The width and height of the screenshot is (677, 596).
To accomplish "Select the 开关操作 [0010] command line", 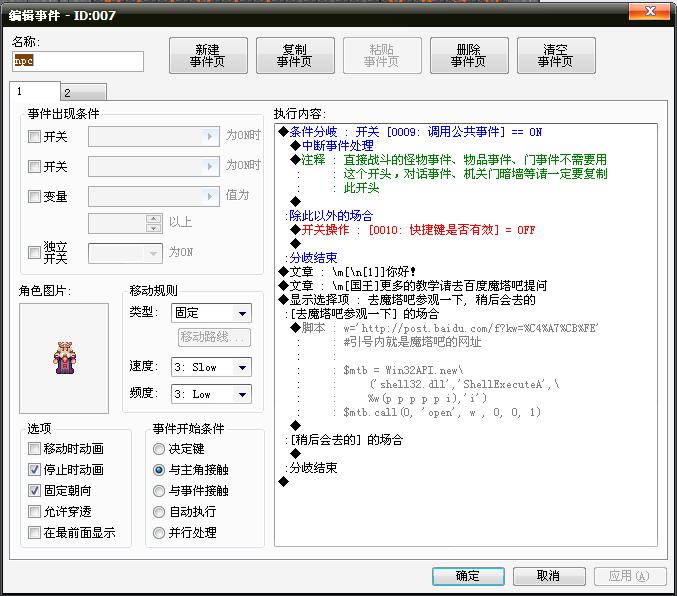I will [x=413, y=230].
